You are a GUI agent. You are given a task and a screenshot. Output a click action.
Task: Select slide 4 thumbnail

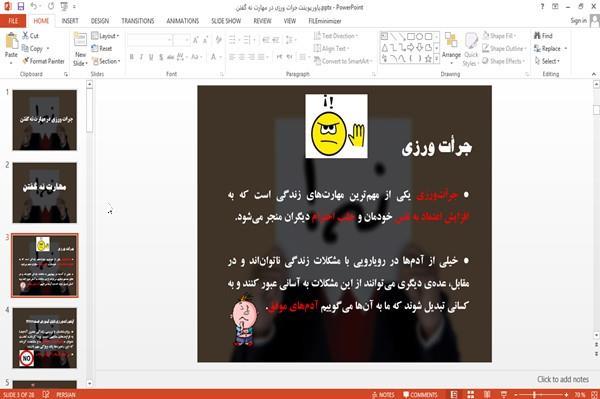pos(45,338)
